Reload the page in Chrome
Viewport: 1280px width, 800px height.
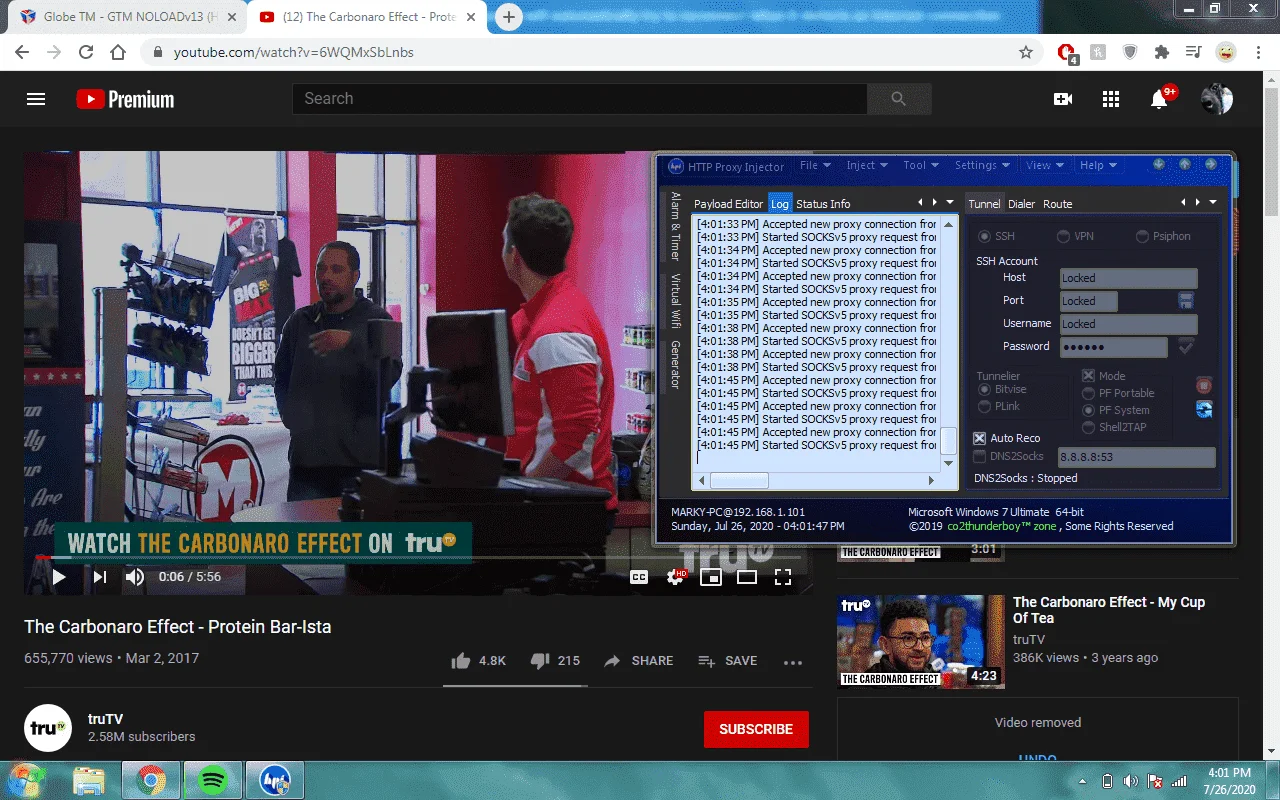pos(86,52)
